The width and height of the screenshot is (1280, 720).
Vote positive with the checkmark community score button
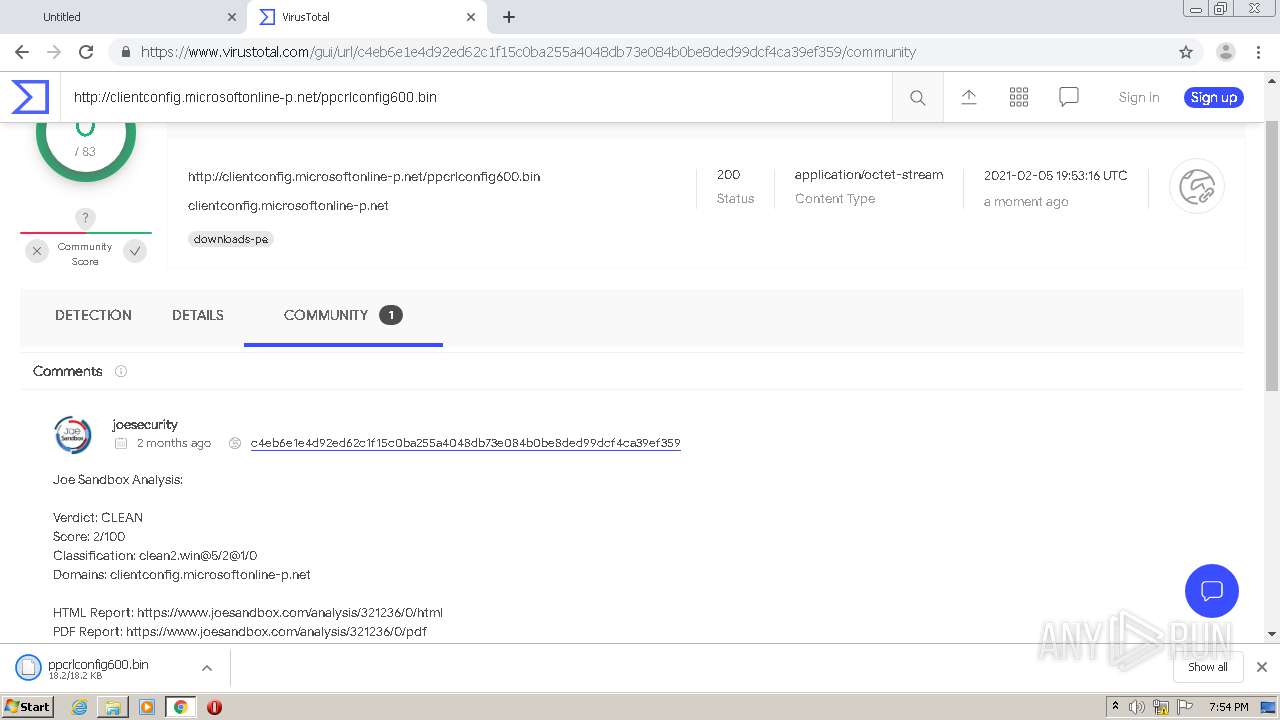point(135,251)
